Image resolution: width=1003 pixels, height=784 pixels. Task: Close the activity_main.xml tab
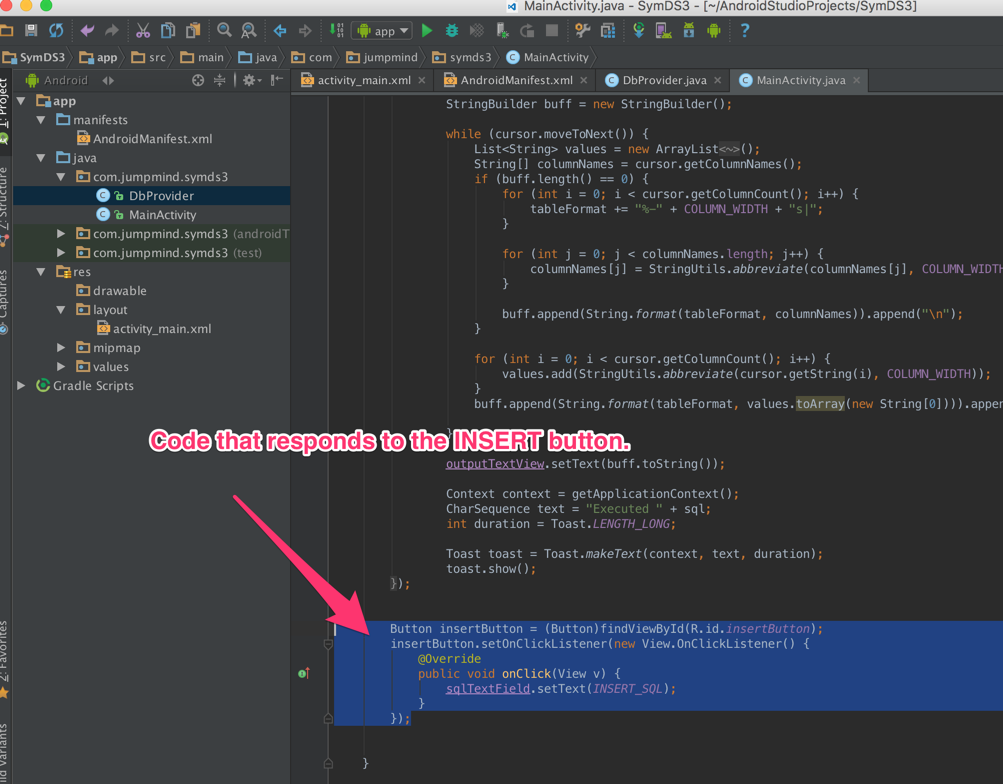coord(422,81)
